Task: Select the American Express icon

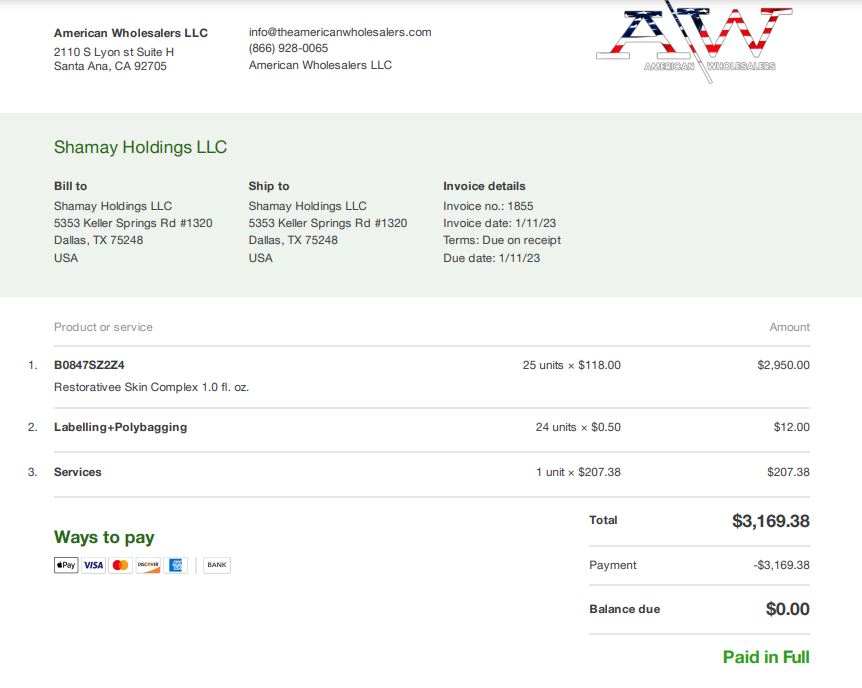Action: (x=175, y=565)
